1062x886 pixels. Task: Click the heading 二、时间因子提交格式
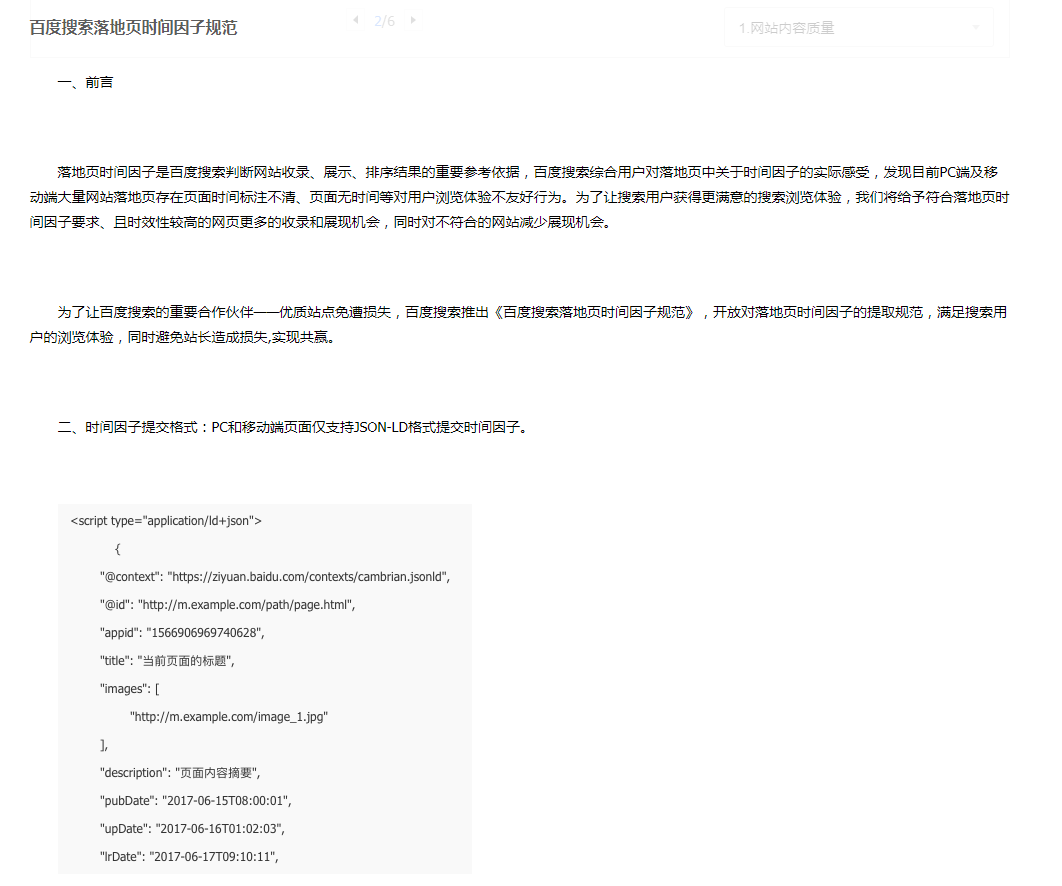click(293, 427)
